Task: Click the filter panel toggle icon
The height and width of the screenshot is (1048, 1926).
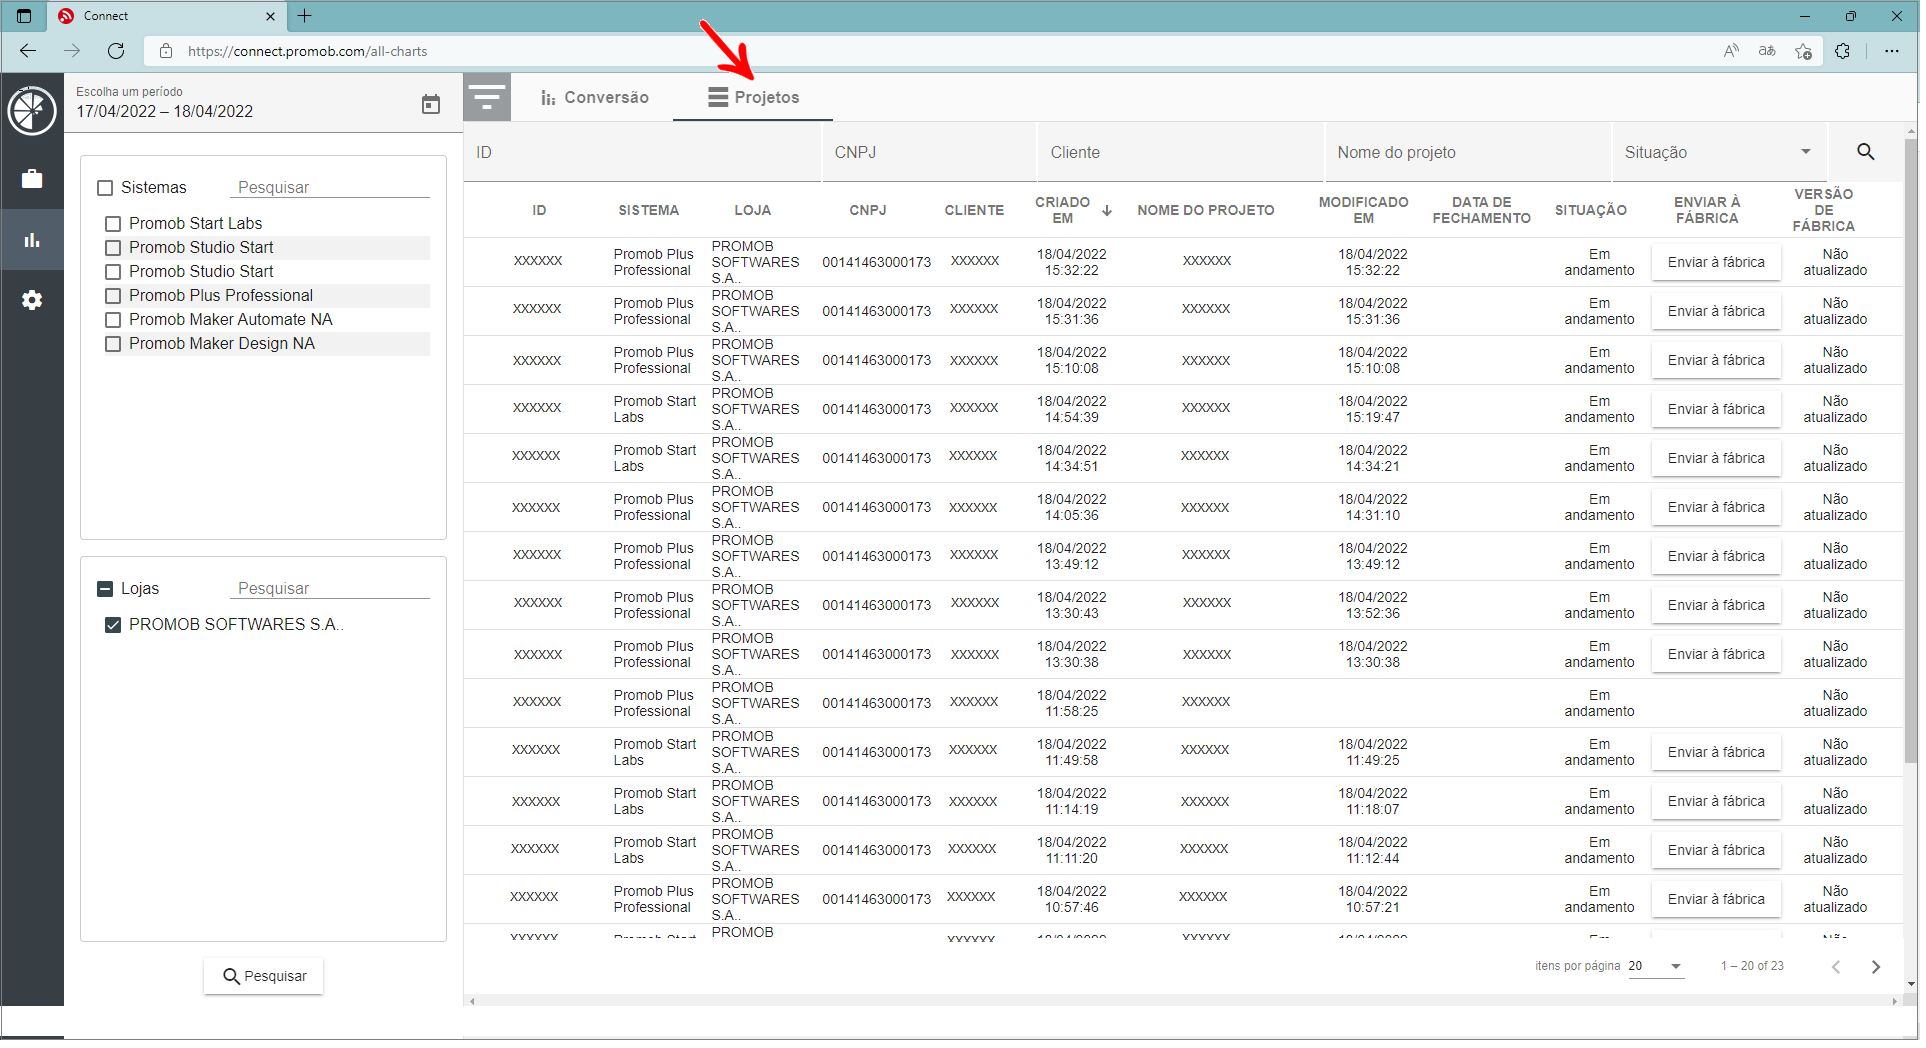Action: (487, 98)
